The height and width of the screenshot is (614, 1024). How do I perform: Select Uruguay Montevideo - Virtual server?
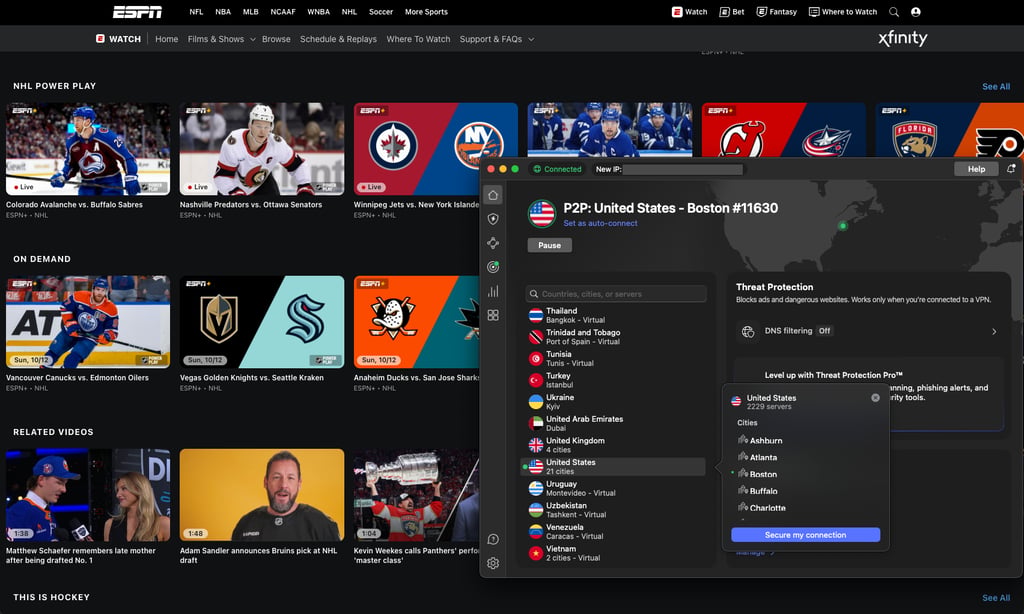(x=614, y=489)
